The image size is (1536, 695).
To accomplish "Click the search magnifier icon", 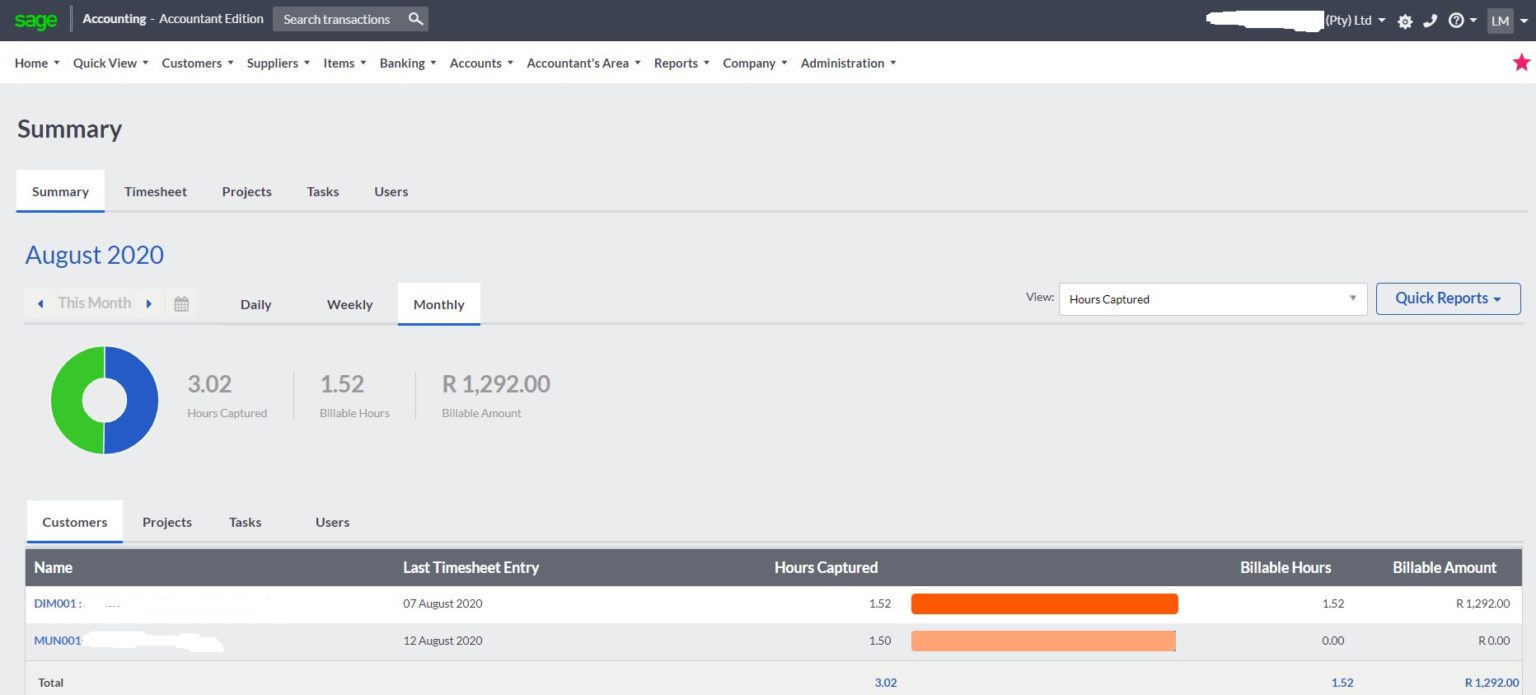I will [416, 18].
